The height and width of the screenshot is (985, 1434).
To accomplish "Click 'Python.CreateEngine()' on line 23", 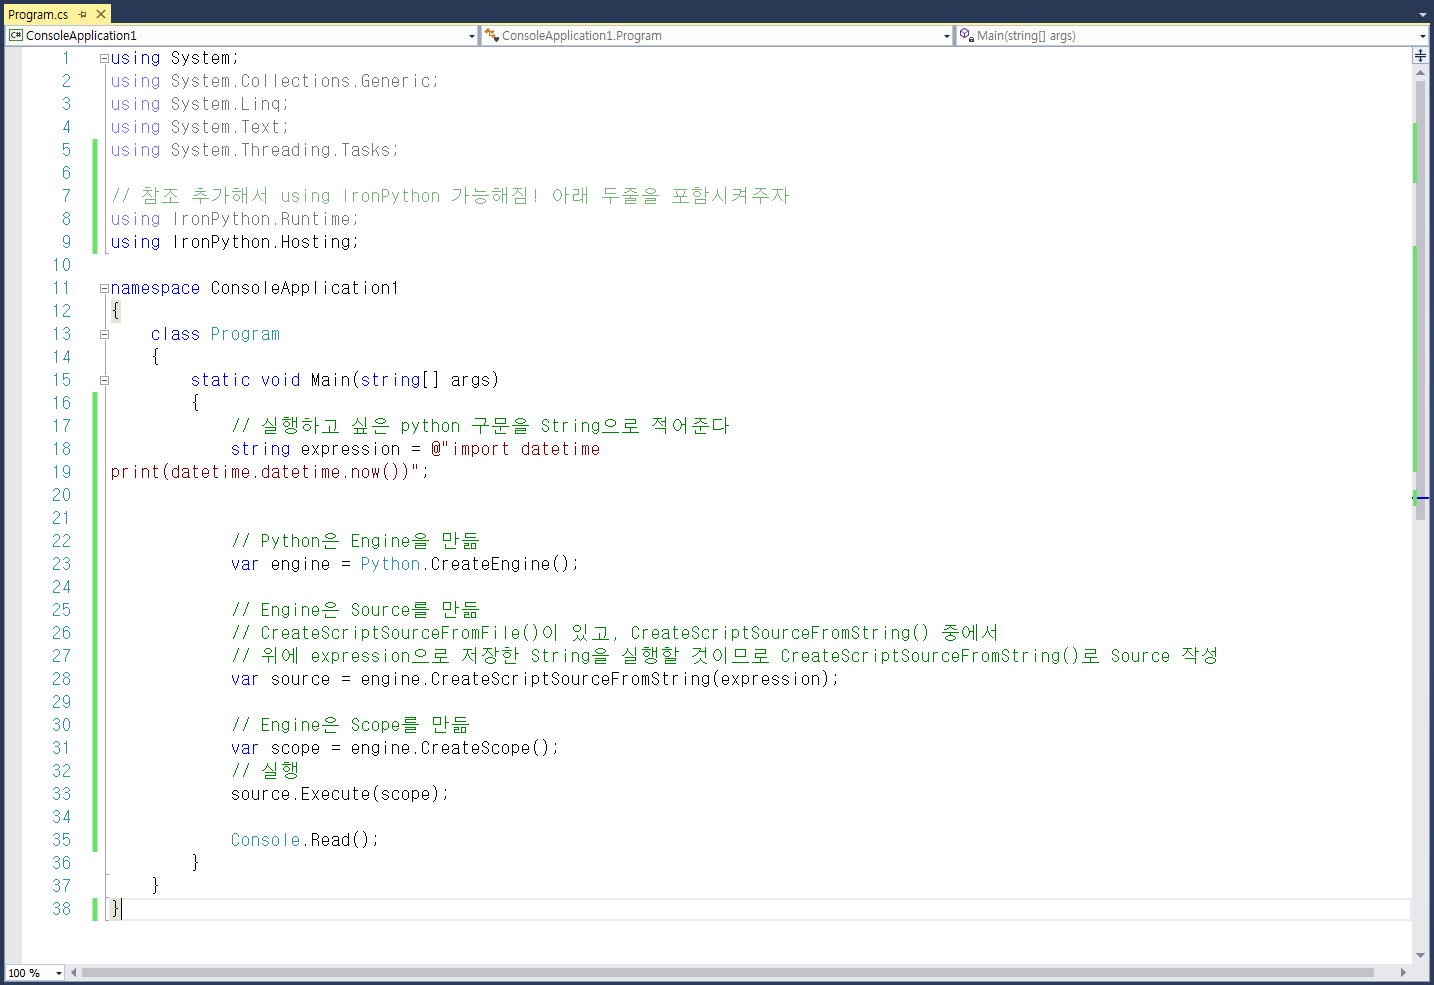I will [465, 564].
